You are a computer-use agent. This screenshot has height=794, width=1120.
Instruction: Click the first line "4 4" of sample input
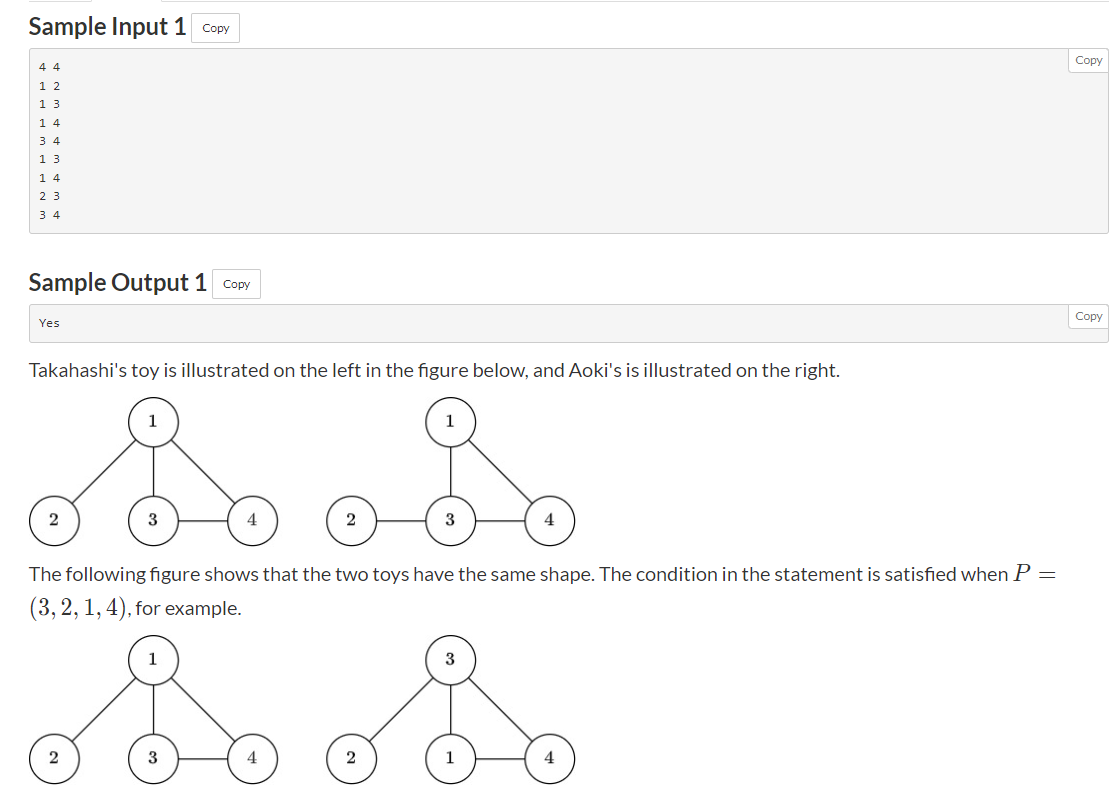click(49, 67)
